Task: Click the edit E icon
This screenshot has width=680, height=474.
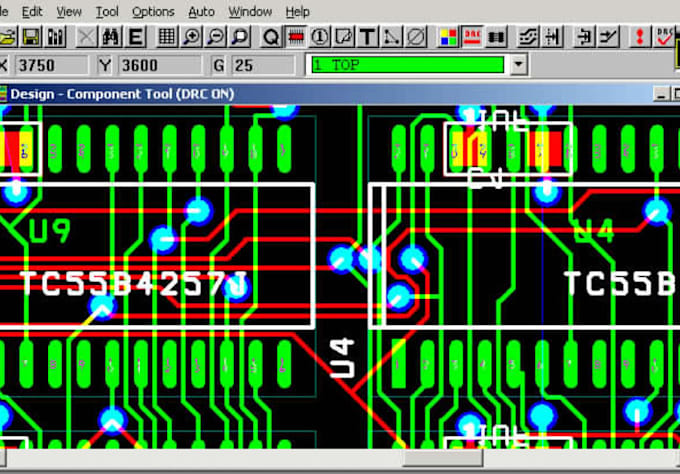Action: tap(135, 37)
